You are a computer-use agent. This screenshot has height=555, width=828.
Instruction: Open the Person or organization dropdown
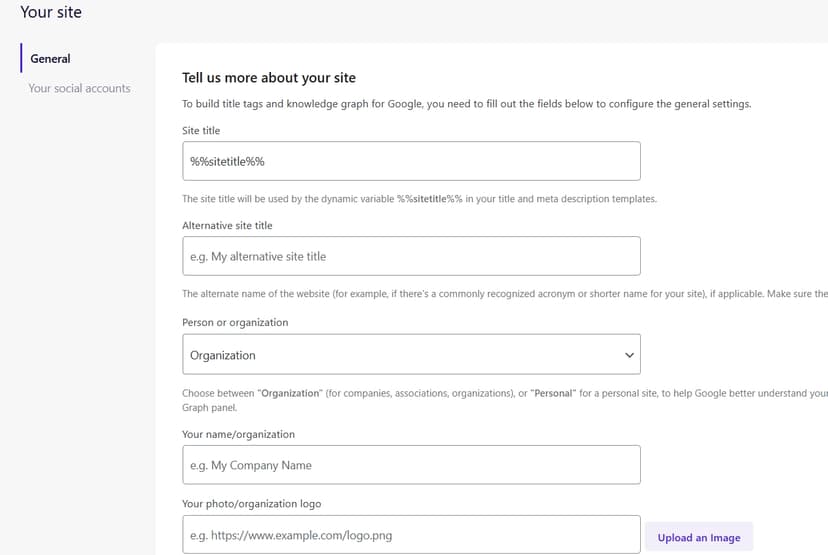click(x=411, y=354)
